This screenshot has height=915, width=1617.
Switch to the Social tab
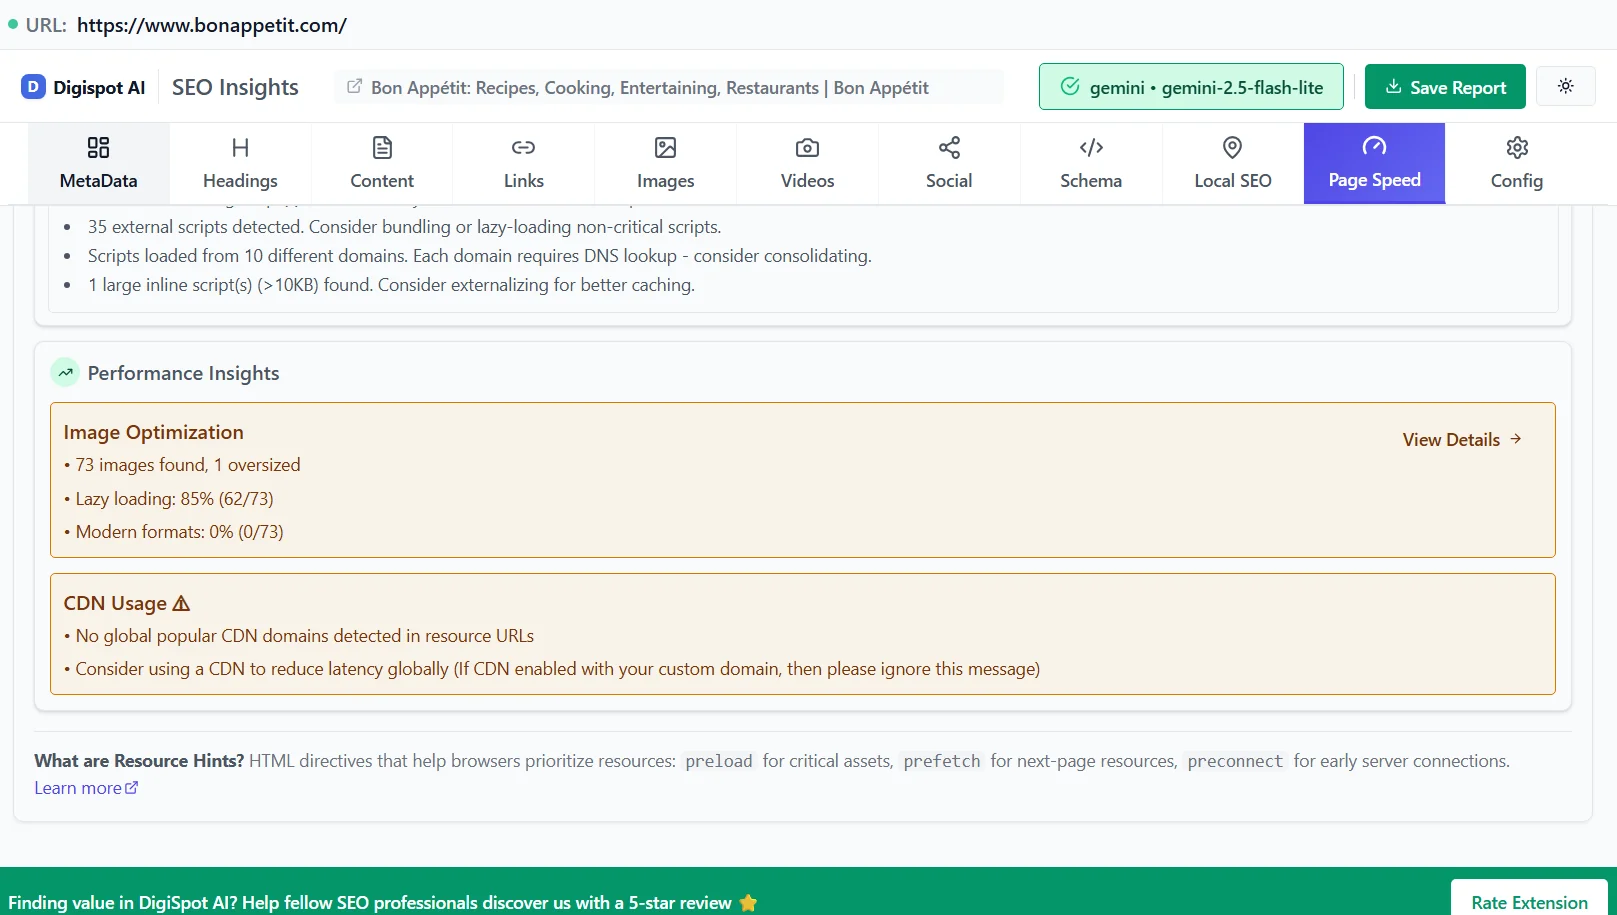coord(949,163)
